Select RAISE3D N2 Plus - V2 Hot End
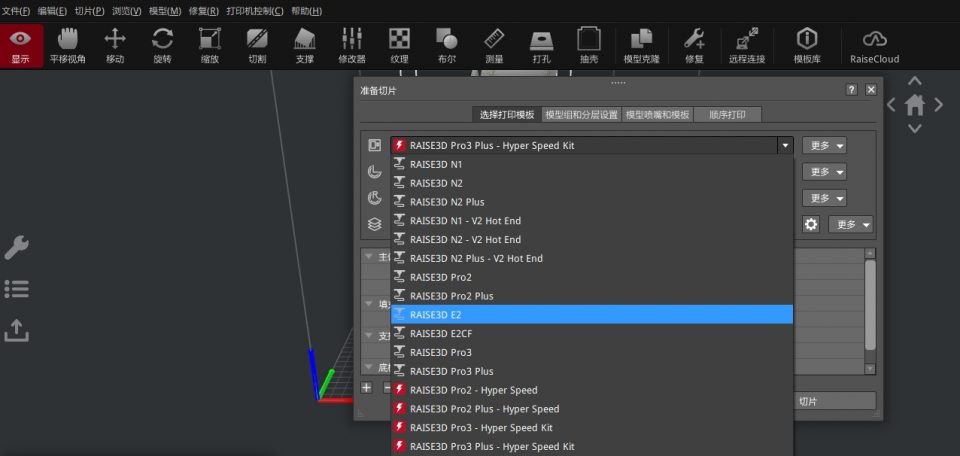Image resolution: width=960 pixels, height=456 pixels. pyautogui.click(x=592, y=258)
